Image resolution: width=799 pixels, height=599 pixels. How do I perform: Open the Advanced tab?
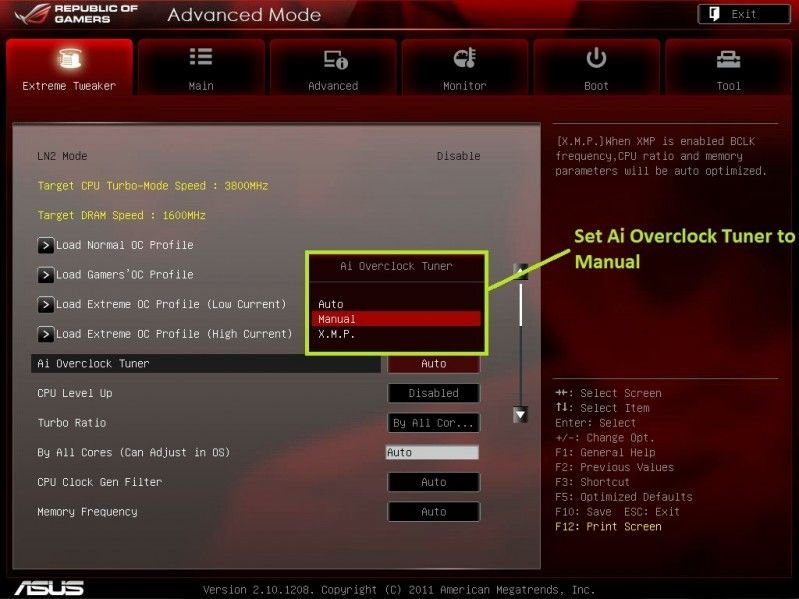(x=333, y=67)
